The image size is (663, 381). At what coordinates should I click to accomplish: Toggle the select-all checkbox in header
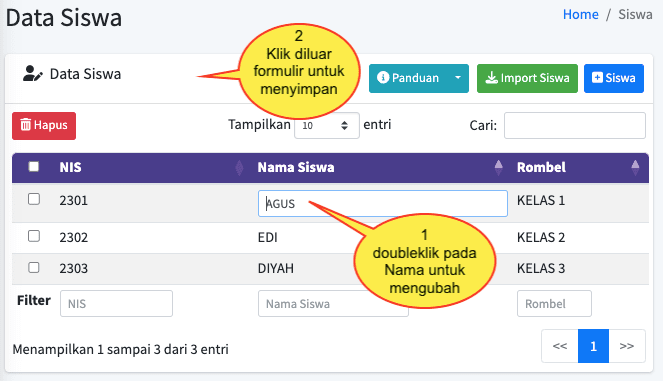click(x=34, y=167)
